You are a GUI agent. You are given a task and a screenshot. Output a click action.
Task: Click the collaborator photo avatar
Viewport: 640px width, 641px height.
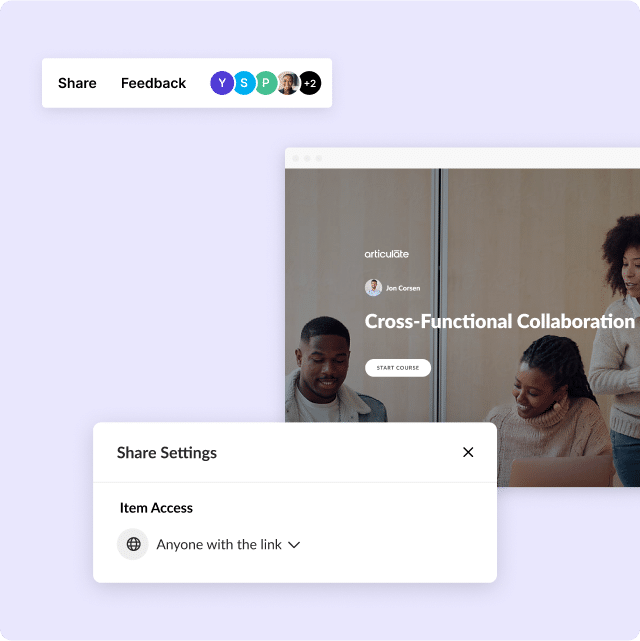pyautogui.click(x=288, y=83)
